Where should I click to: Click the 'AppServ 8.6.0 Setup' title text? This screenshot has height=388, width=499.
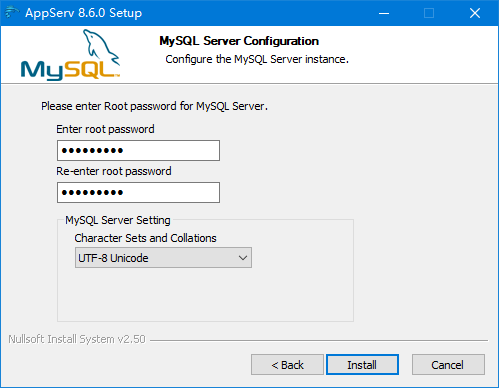click(x=83, y=13)
